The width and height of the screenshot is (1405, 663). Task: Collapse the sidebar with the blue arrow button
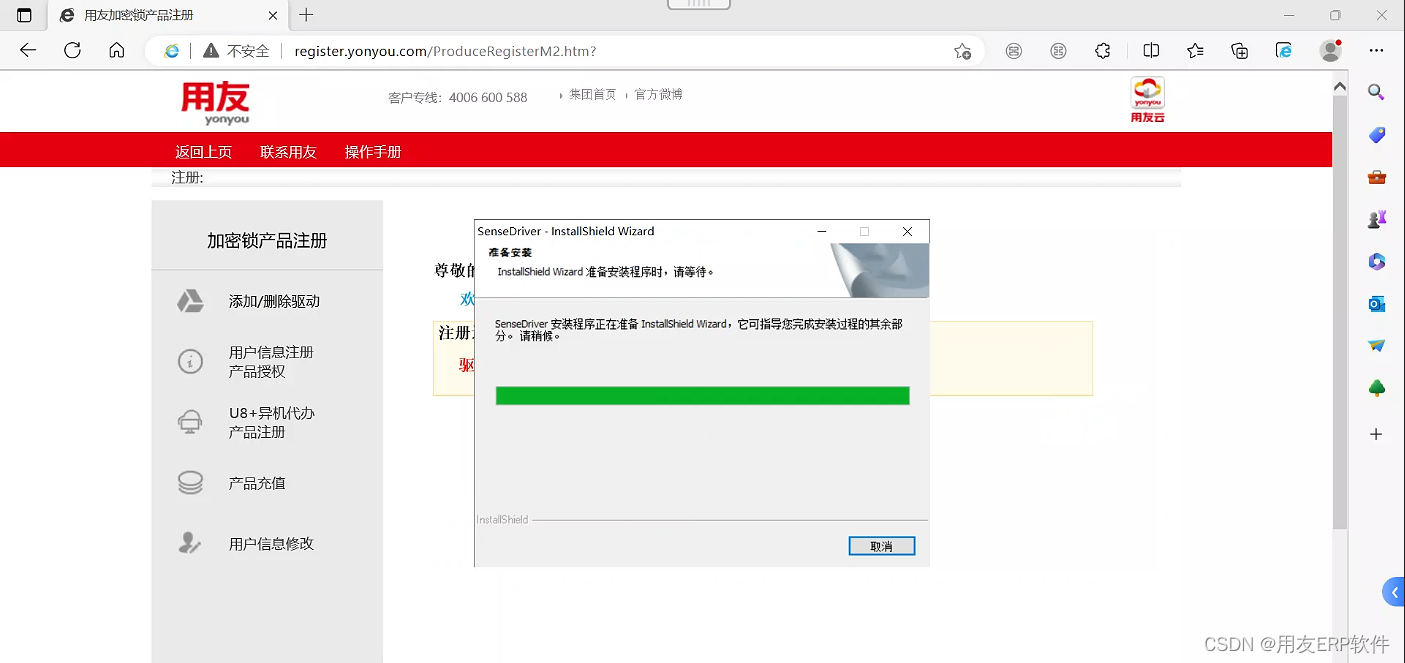click(1394, 592)
